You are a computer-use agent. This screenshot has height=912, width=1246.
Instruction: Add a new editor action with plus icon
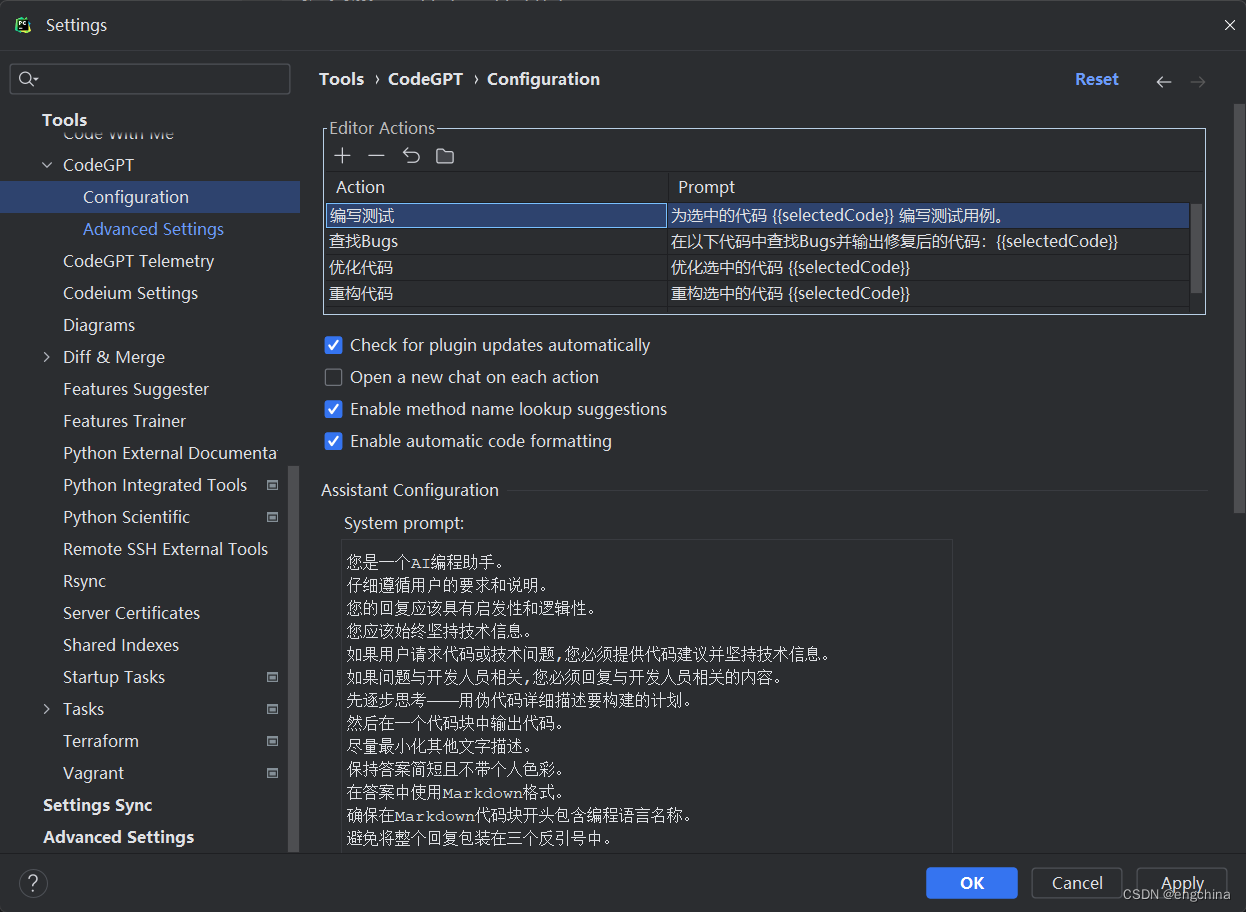click(x=343, y=155)
